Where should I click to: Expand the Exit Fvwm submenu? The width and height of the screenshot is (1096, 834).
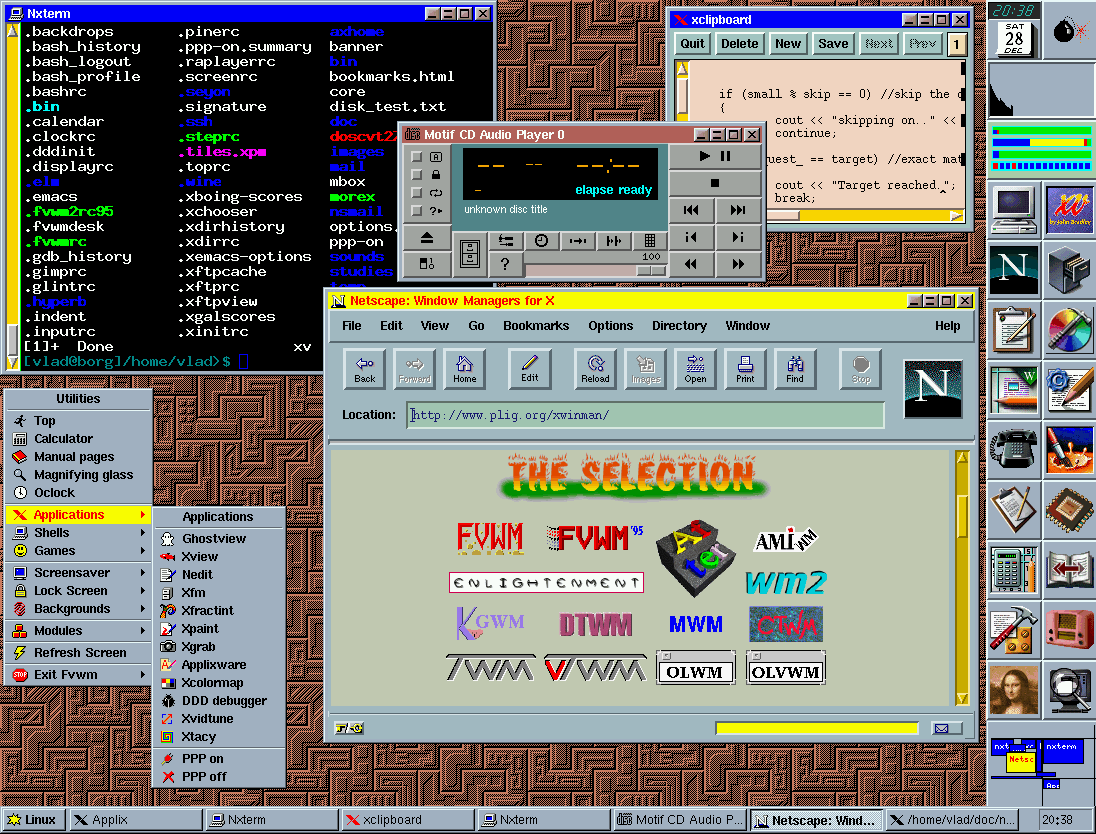[79, 675]
